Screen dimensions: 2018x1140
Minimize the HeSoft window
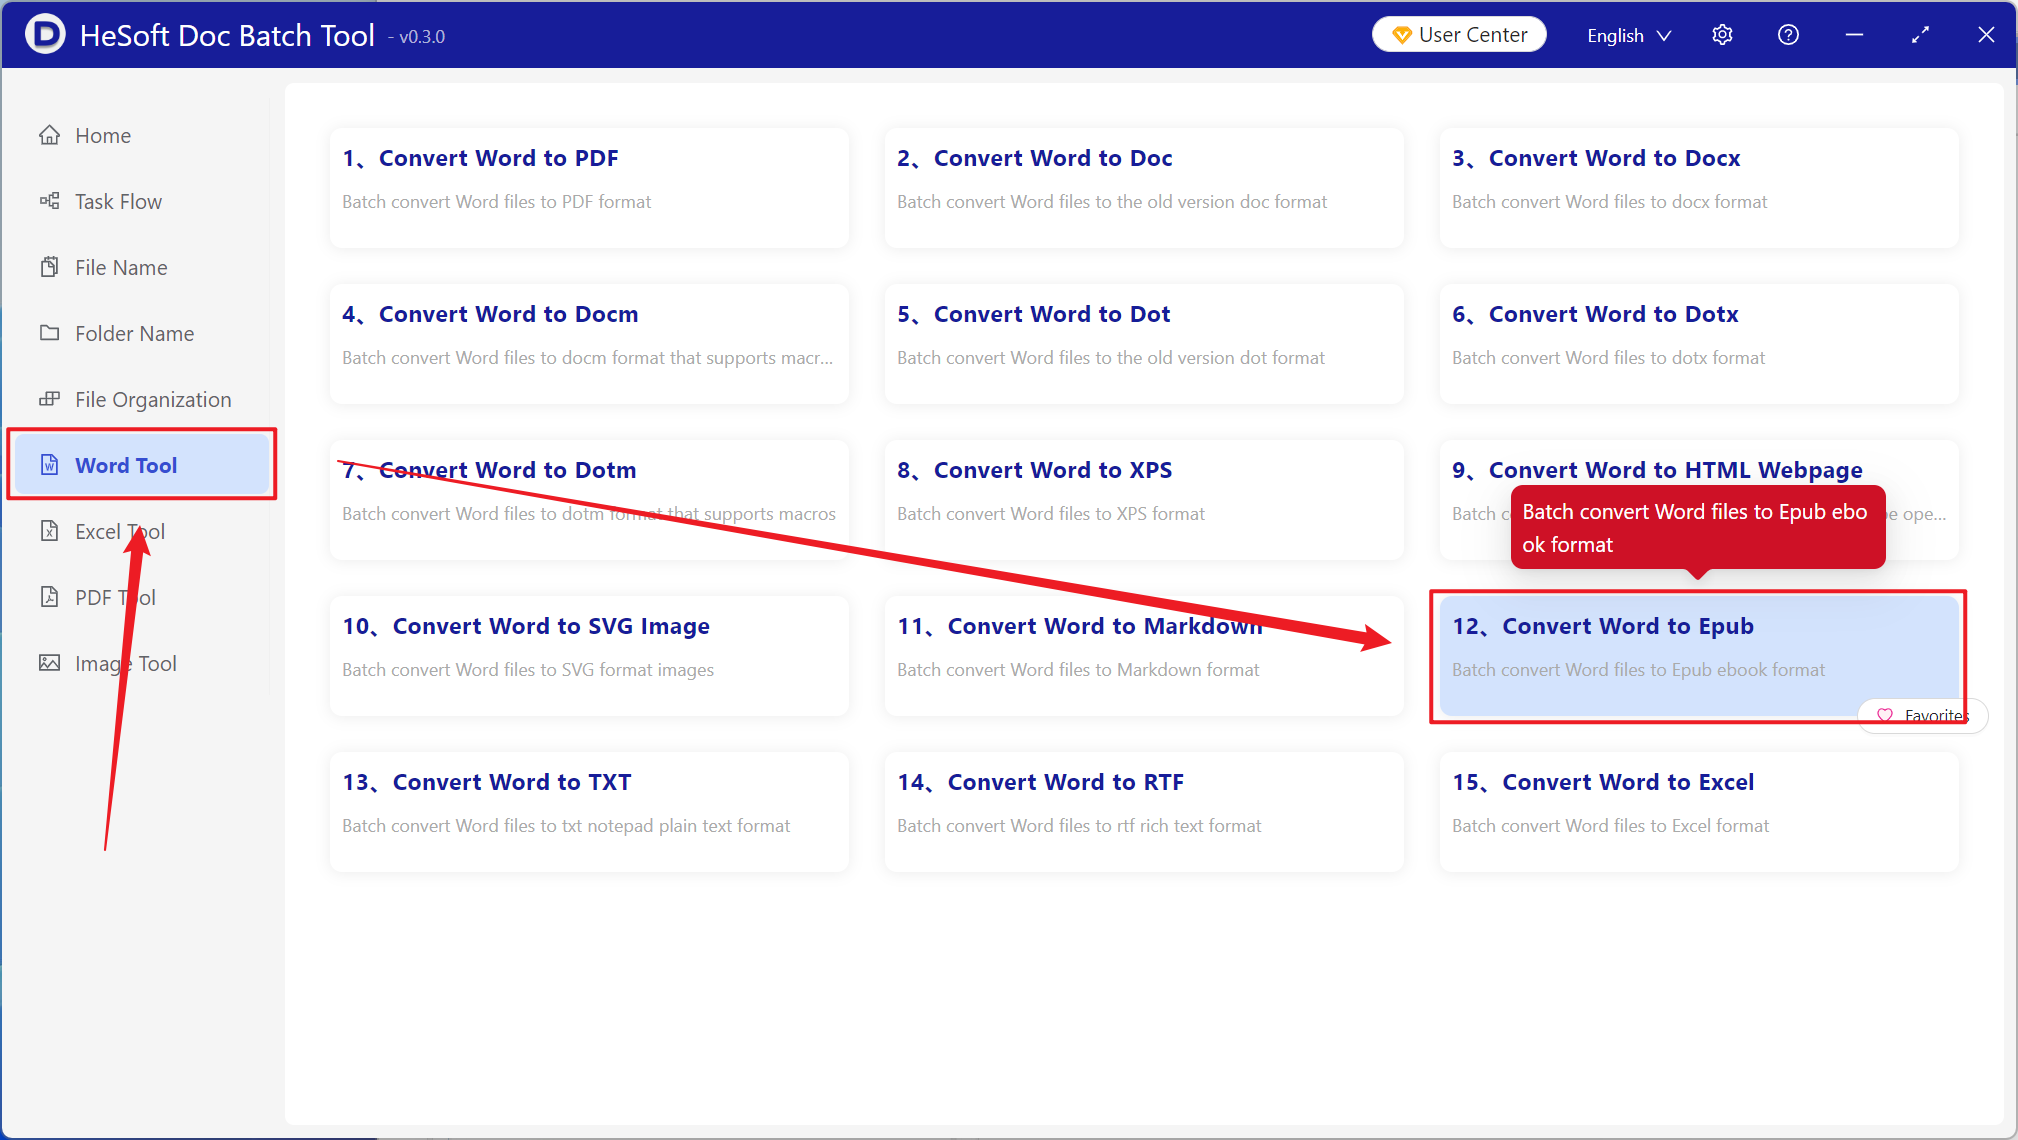coord(1854,35)
